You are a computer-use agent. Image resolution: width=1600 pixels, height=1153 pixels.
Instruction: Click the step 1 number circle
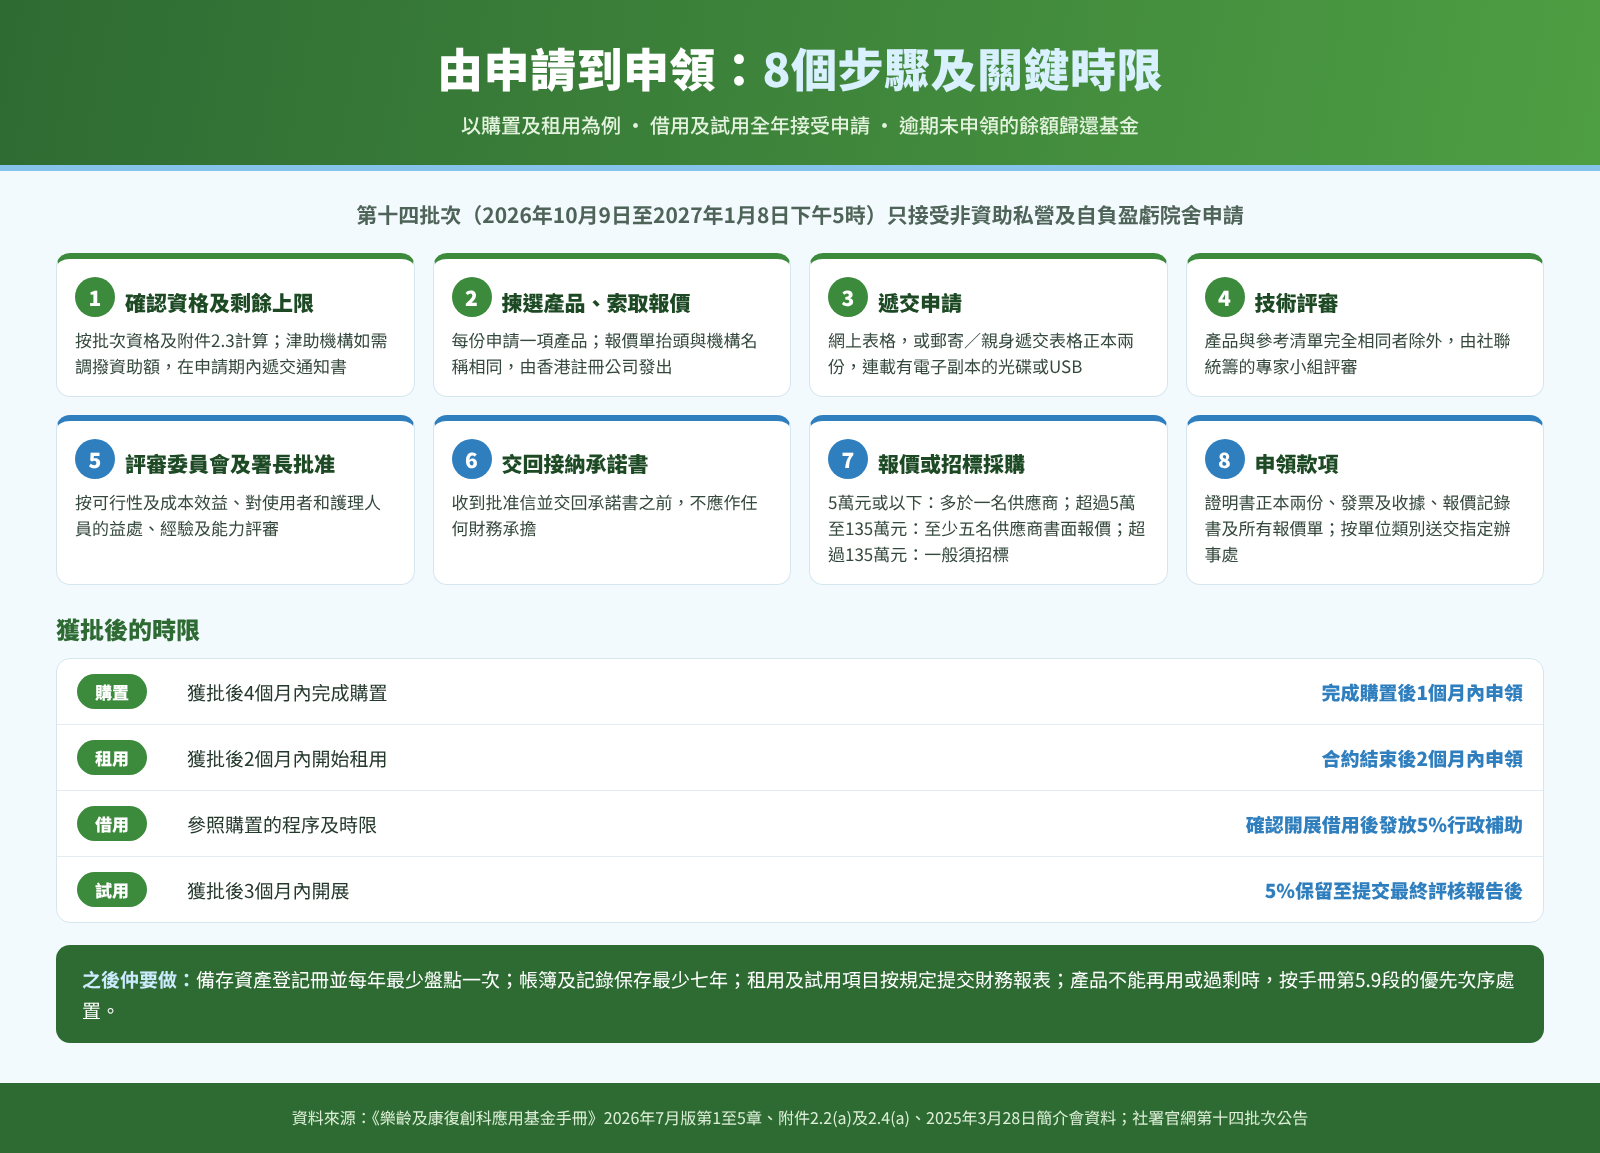click(95, 298)
